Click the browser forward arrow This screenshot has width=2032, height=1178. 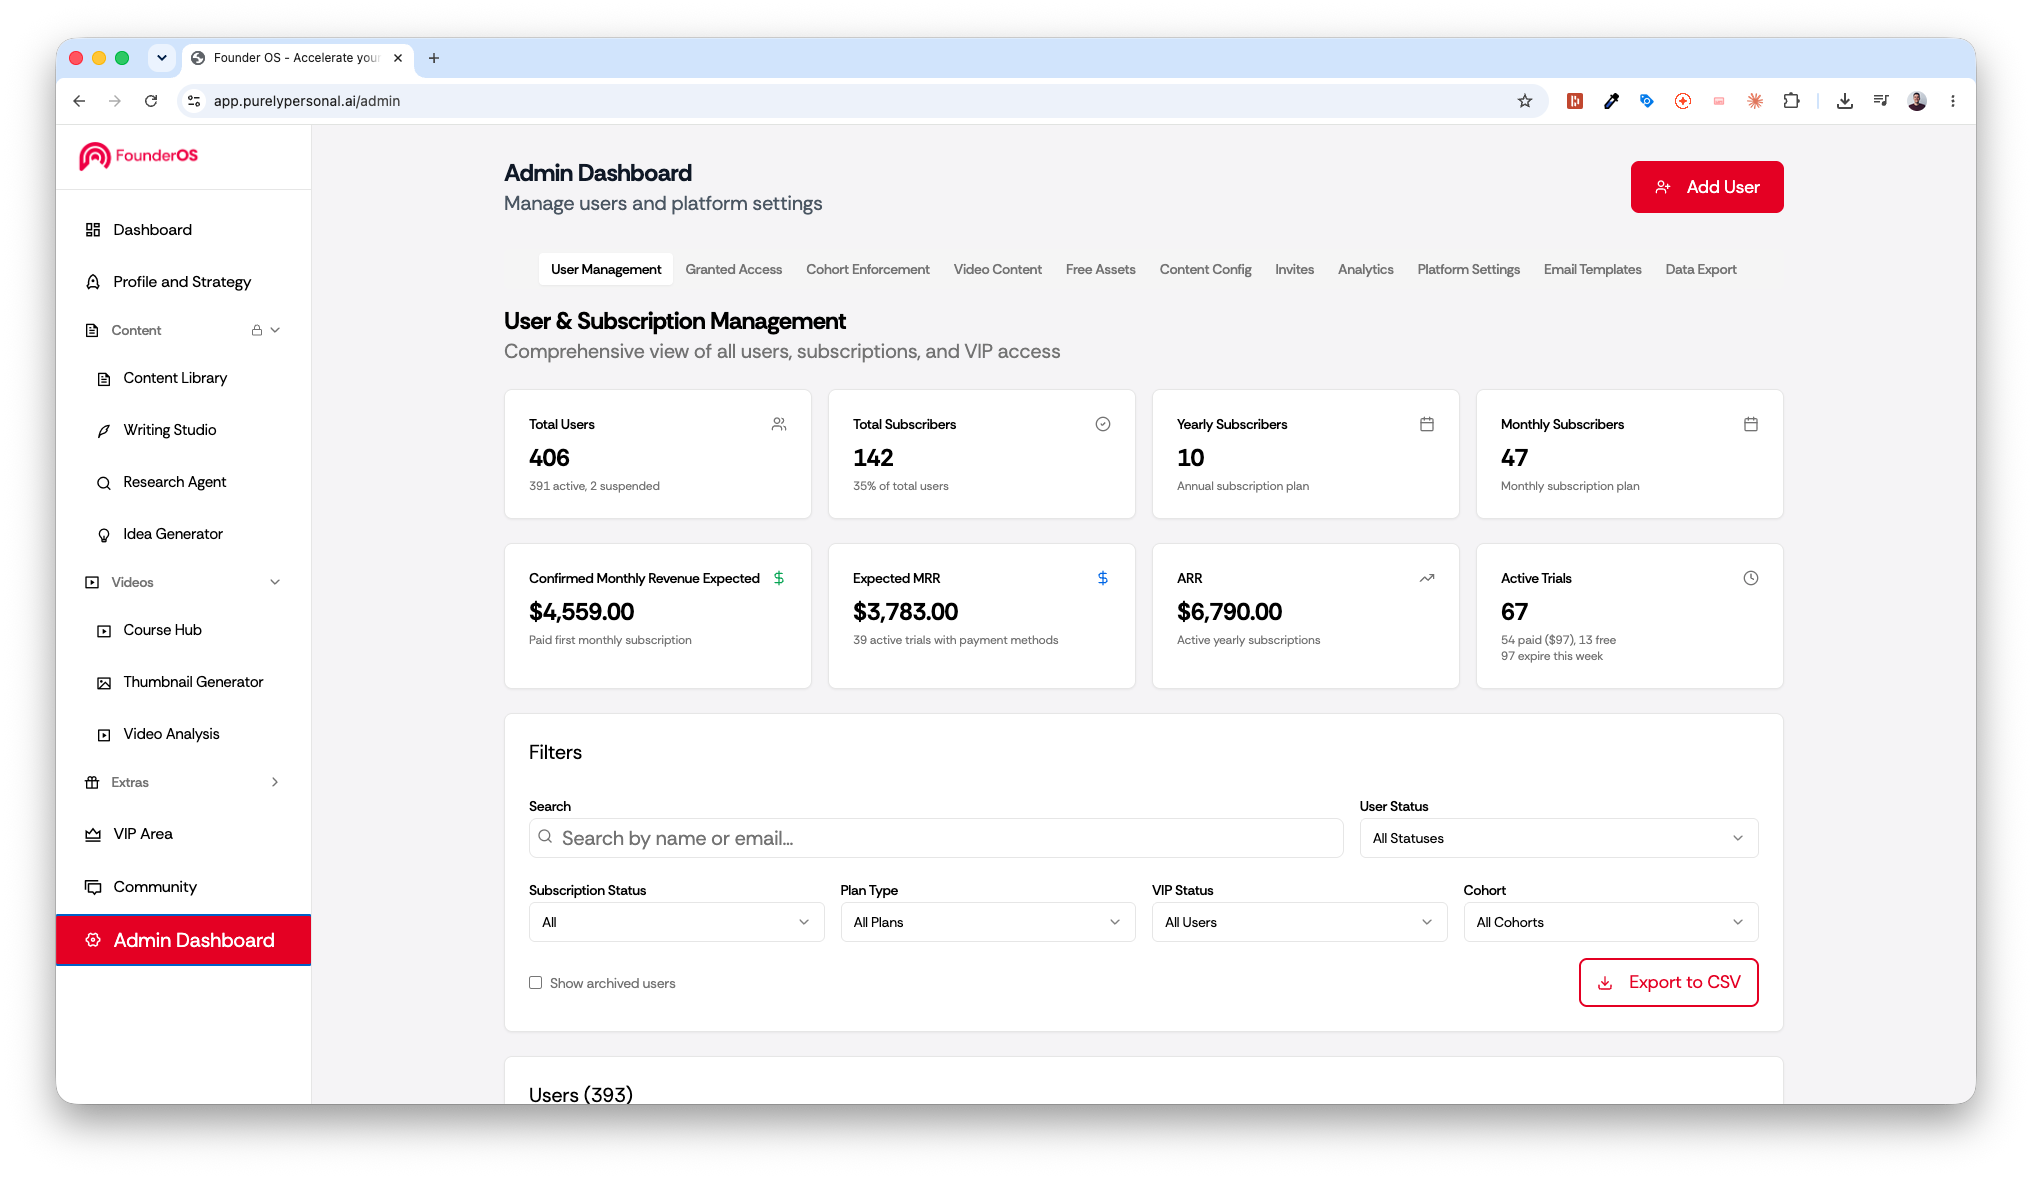(x=115, y=101)
